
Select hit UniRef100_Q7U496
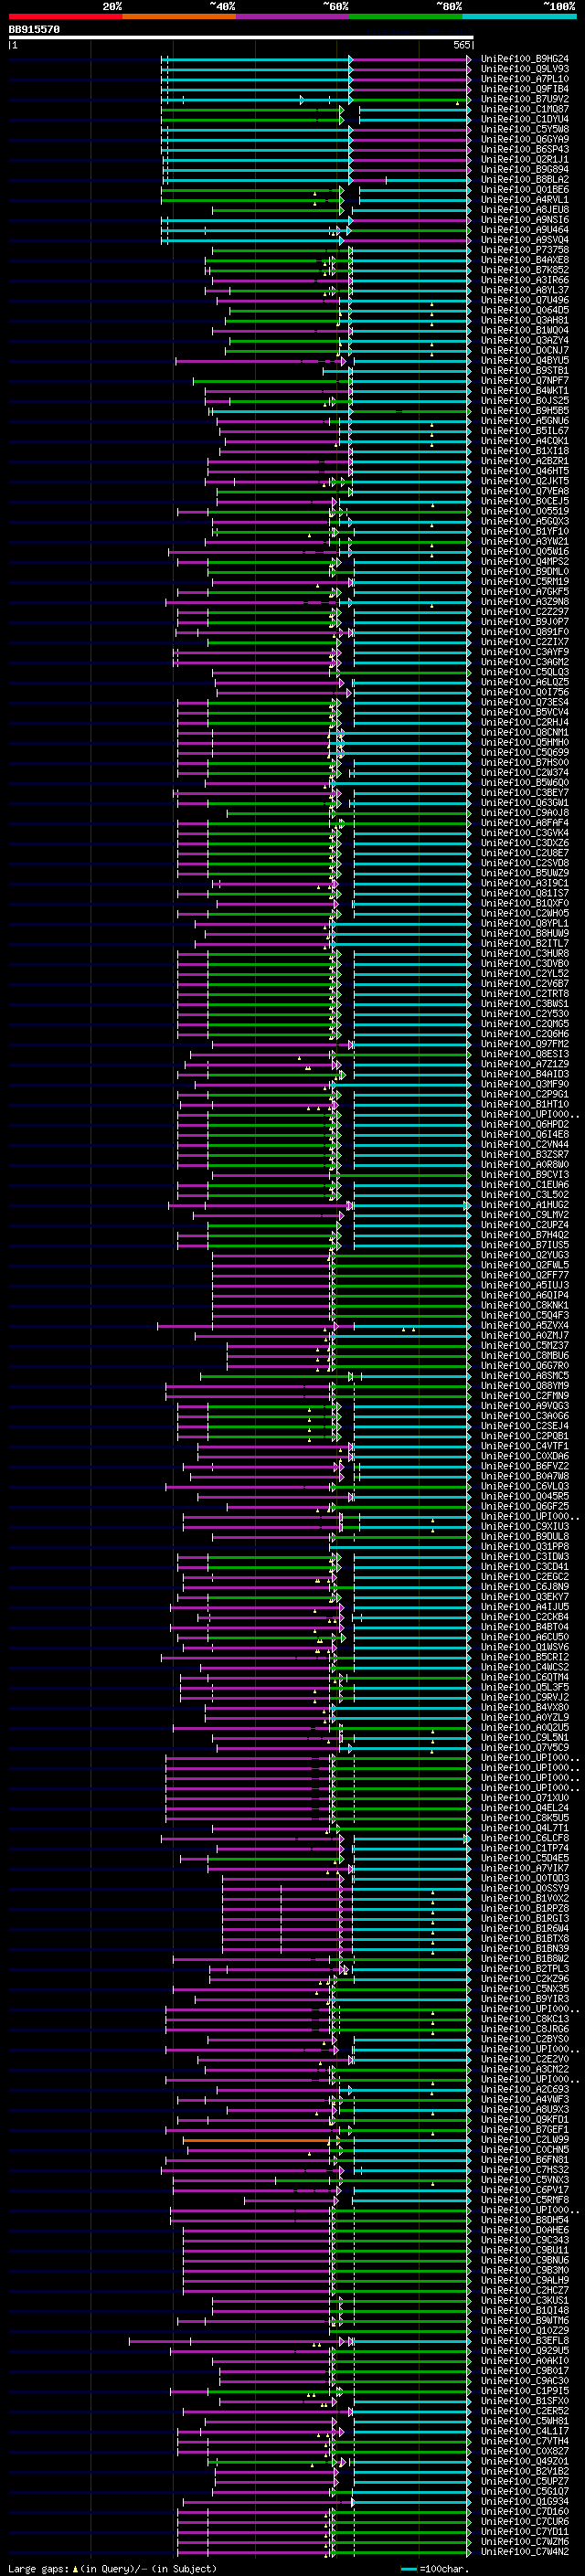pyautogui.click(x=524, y=300)
